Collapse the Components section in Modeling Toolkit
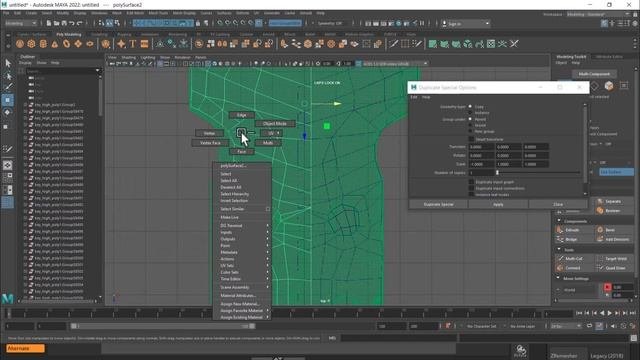The height and width of the screenshot is (360, 640). point(559,221)
